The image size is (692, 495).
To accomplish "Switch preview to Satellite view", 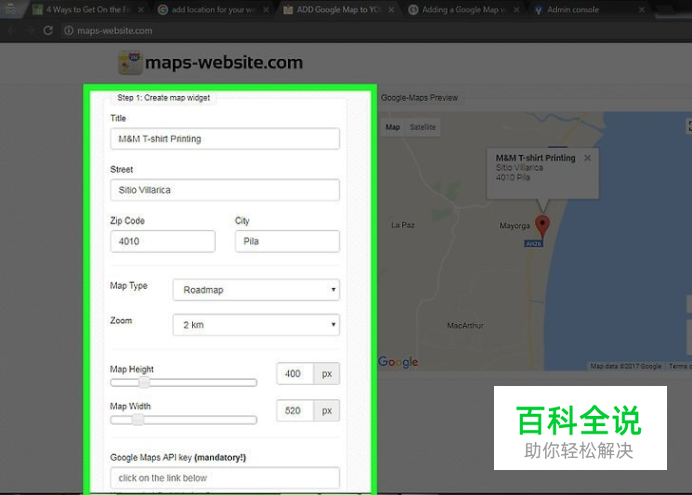I will [x=422, y=127].
